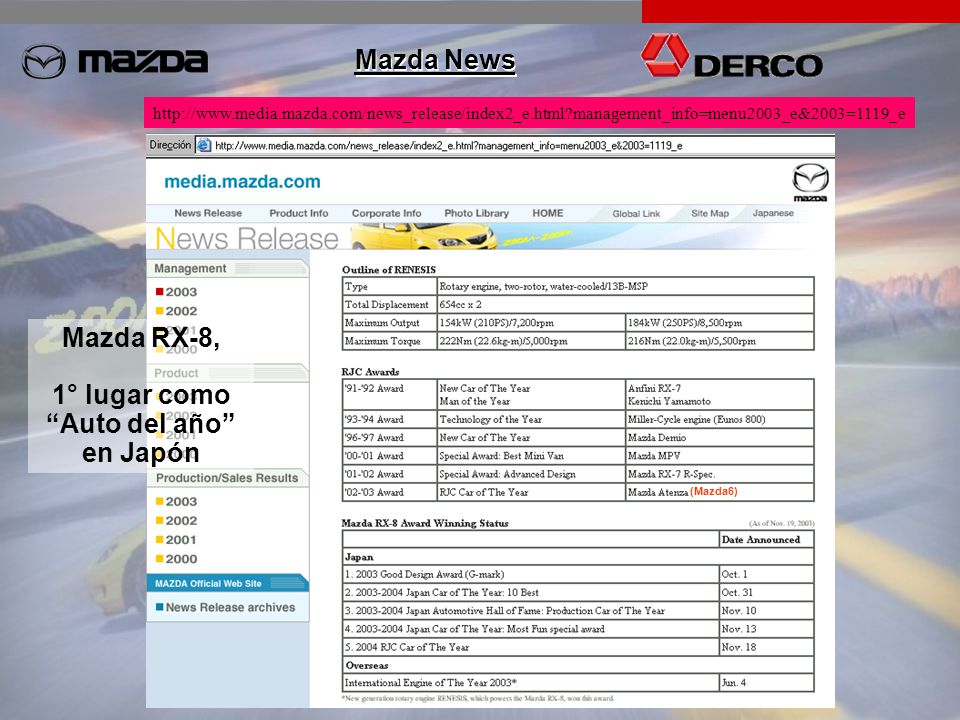Select 2003 under Management
This screenshot has height=720, width=960.
click(176, 292)
